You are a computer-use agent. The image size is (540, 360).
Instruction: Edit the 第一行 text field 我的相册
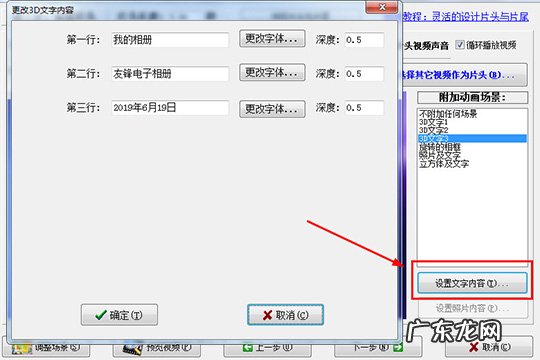coord(170,40)
